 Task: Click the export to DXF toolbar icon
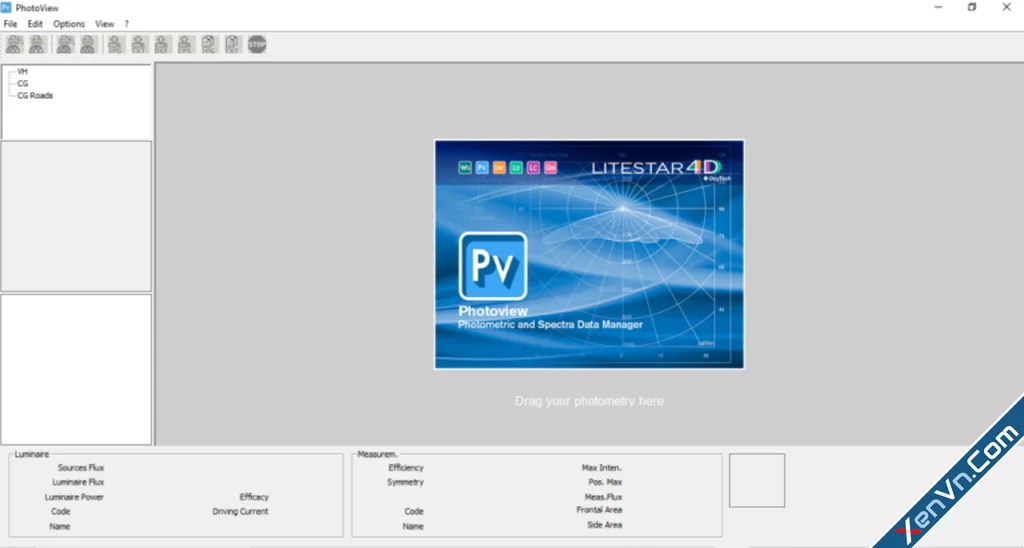[162, 44]
